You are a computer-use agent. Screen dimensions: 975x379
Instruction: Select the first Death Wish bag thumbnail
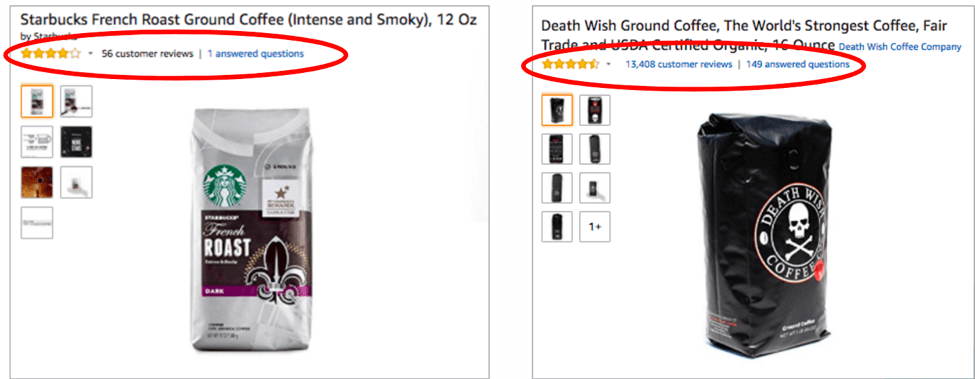coord(557,111)
